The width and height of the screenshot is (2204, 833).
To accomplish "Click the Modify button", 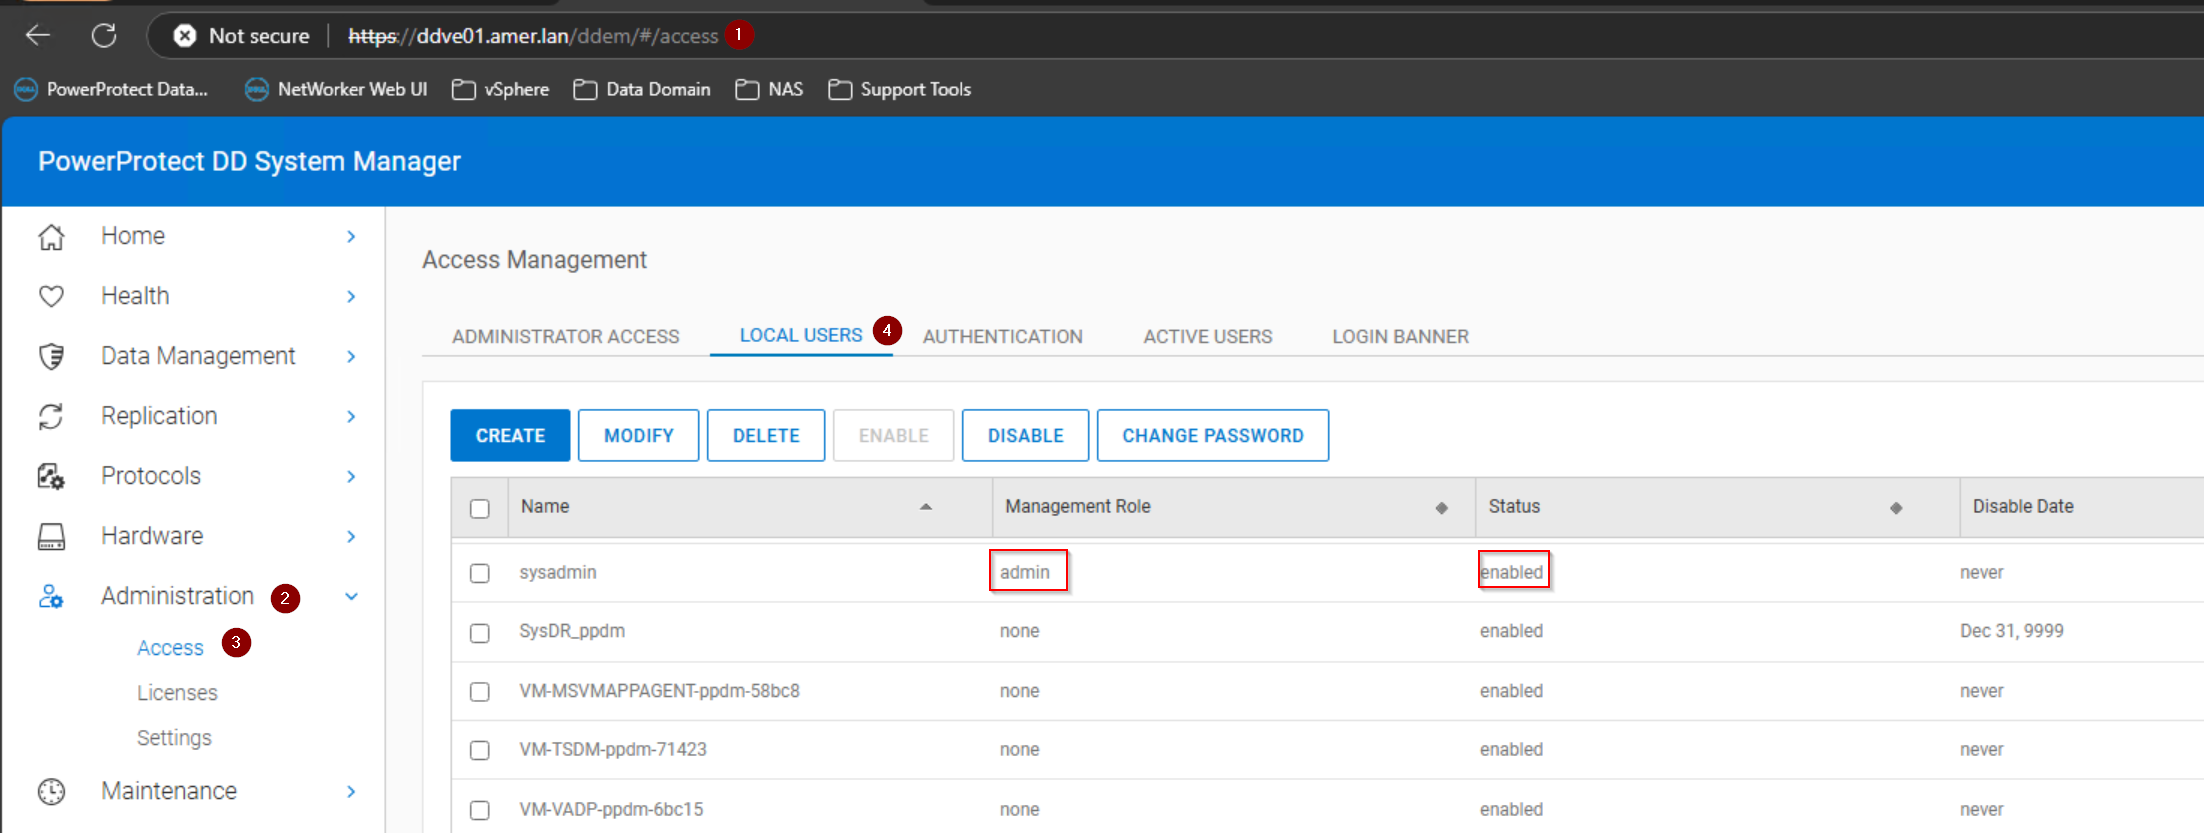I will click(638, 435).
